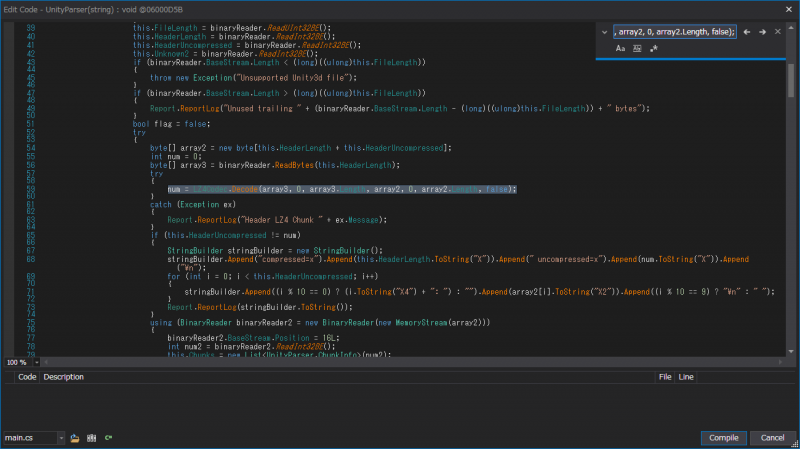The image size is (800, 449).
Task: Sort errors by Code column header
Action: point(27,377)
